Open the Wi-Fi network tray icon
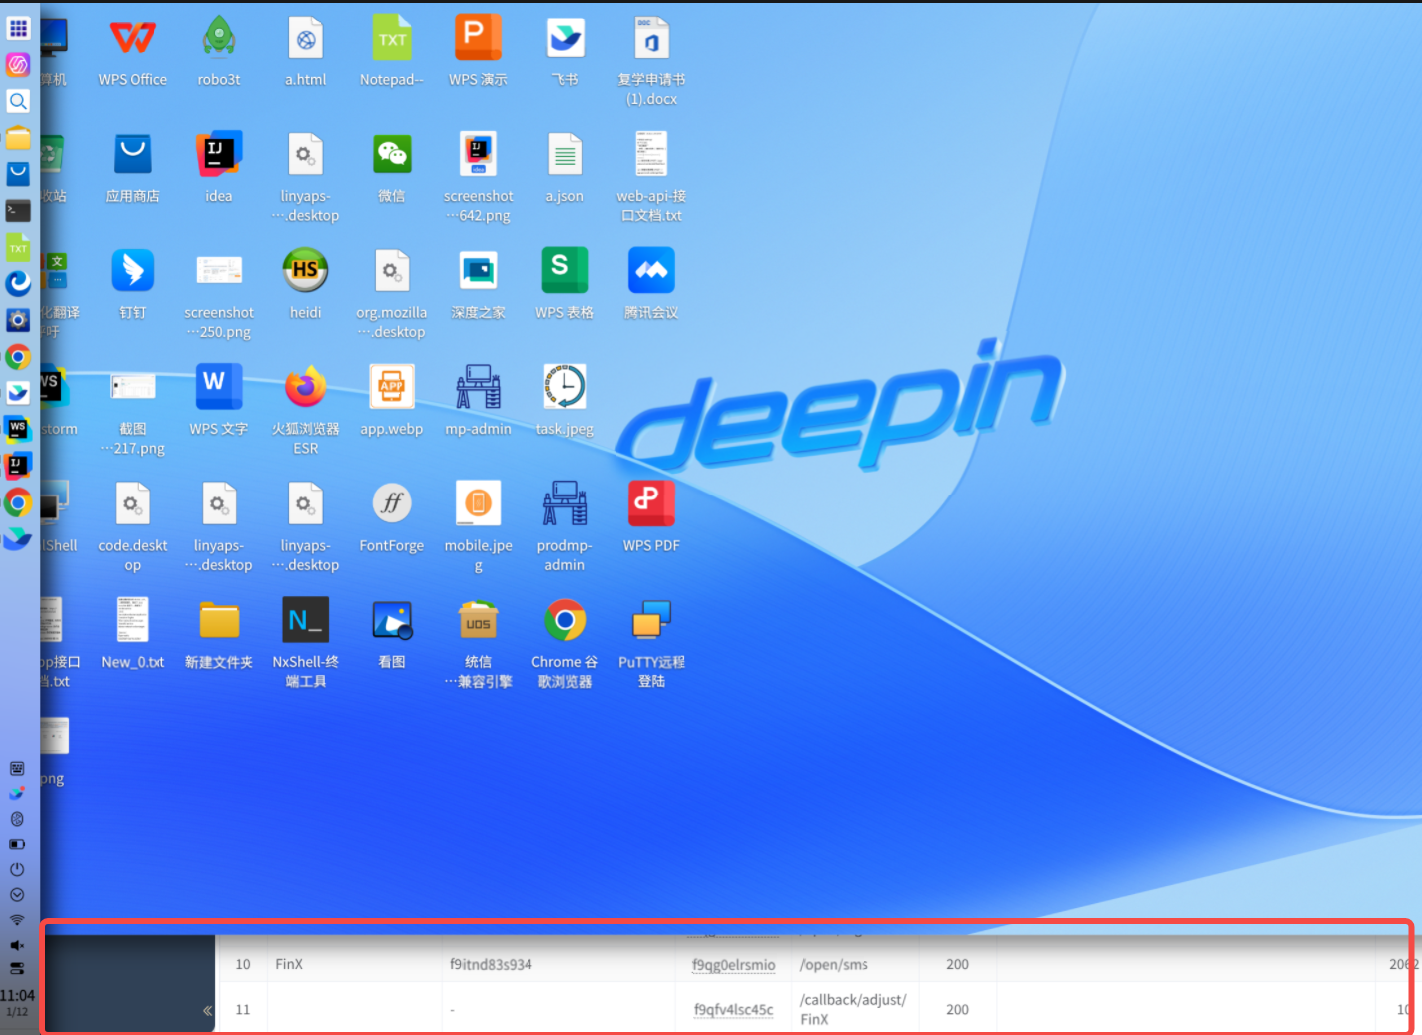 17,920
